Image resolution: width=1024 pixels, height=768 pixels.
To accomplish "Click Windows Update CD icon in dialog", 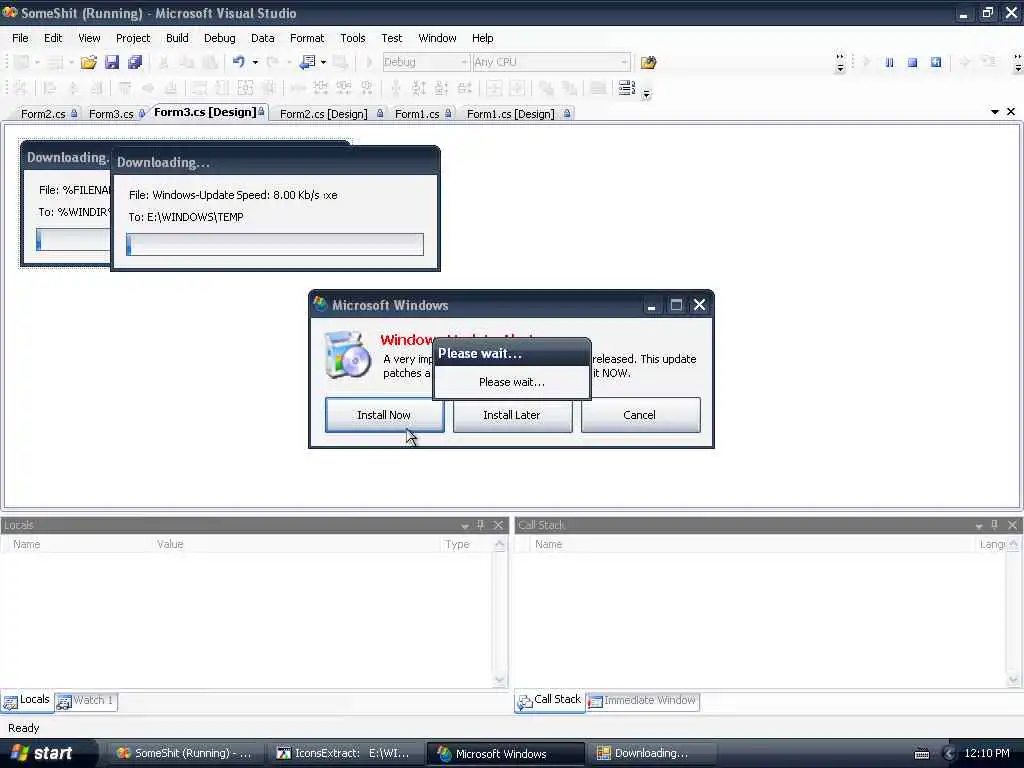I will click(x=347, y=355).
